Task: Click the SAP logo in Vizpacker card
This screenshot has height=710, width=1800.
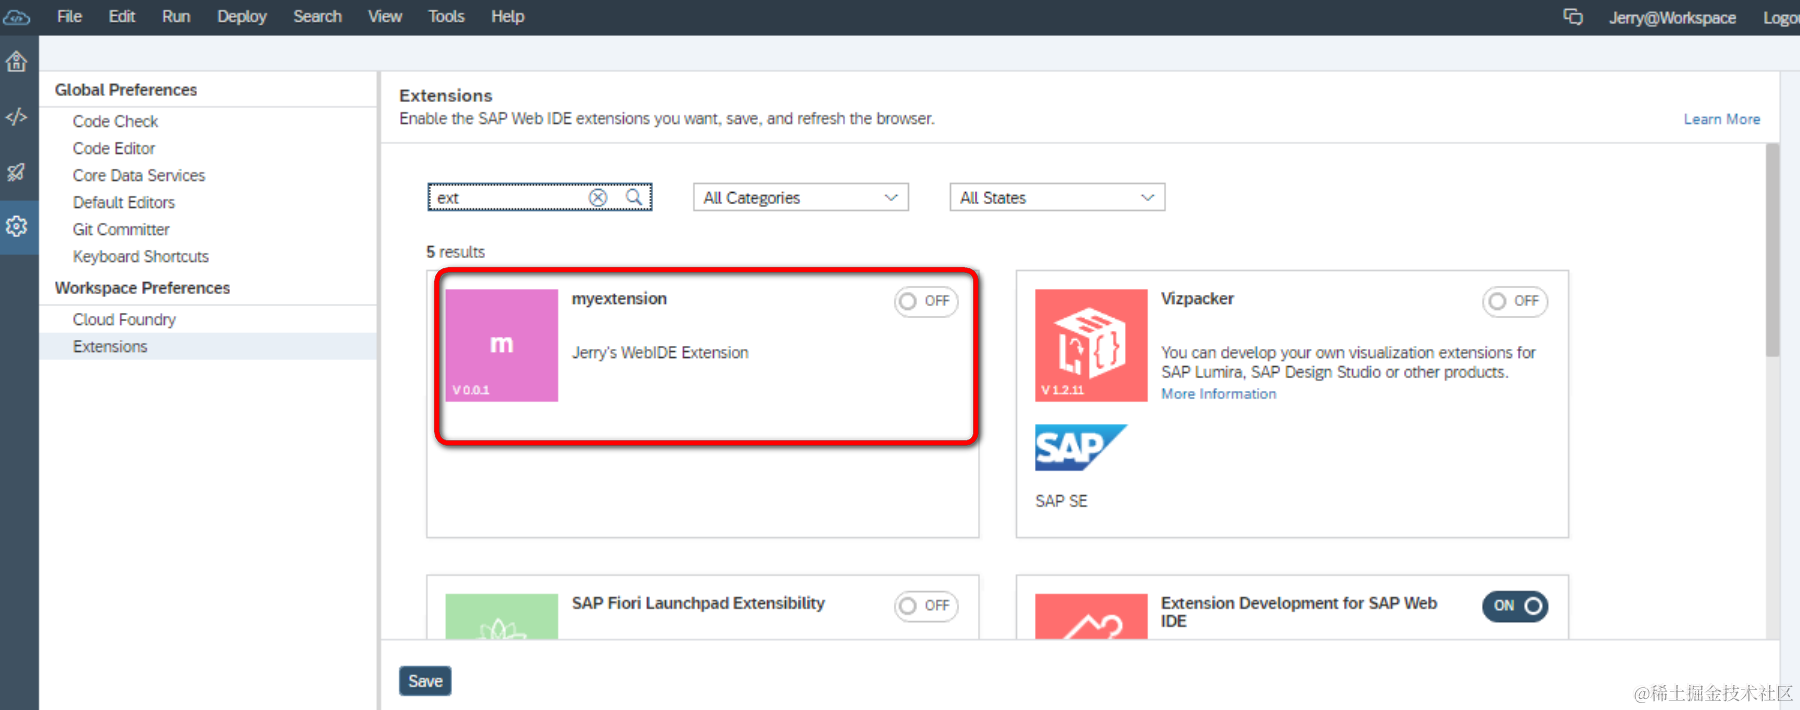Action: [x=1080, y=447]
